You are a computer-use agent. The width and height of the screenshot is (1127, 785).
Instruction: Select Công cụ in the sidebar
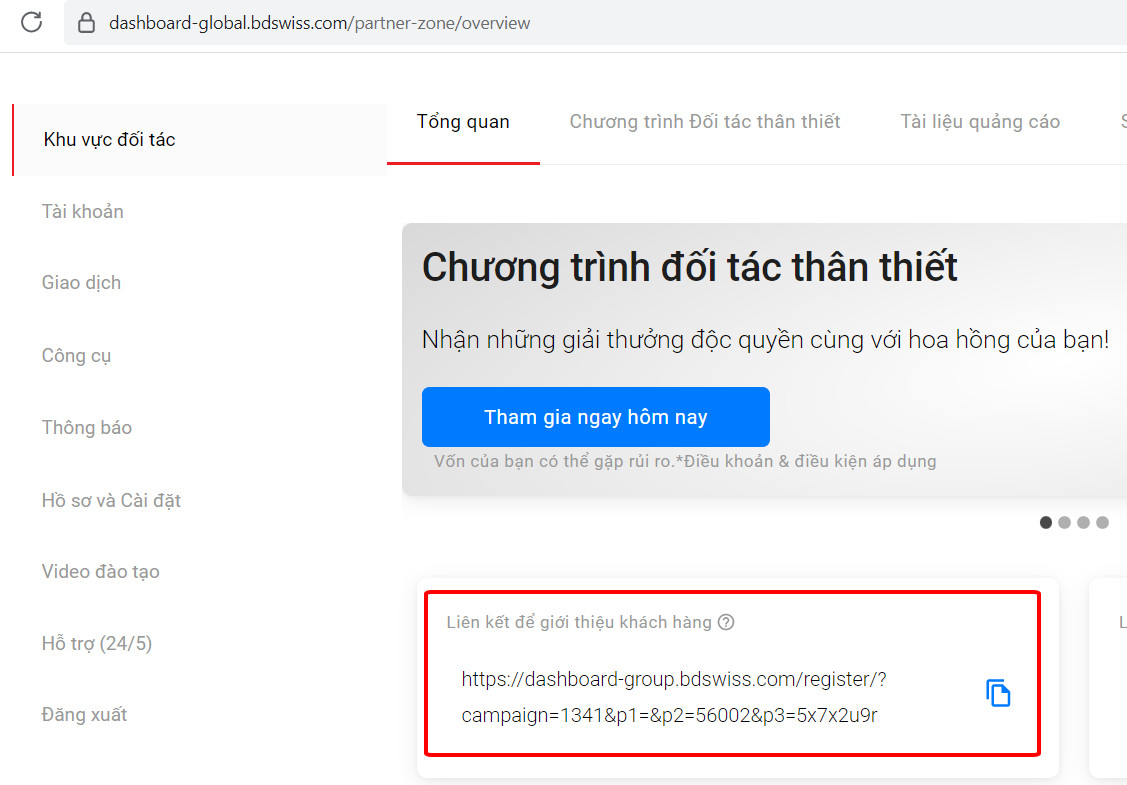76,356
